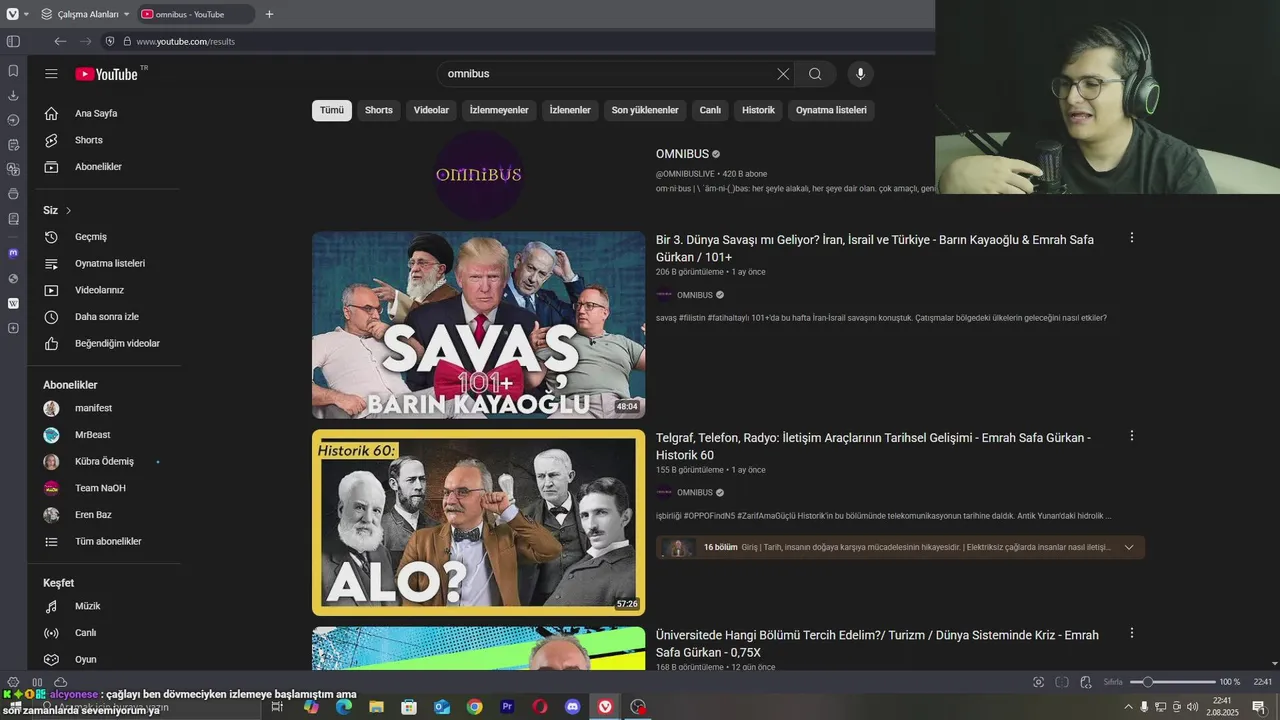Go back with the browser back arrow
The height and width of the screenshot is (720, 1280).
[60, 41]
